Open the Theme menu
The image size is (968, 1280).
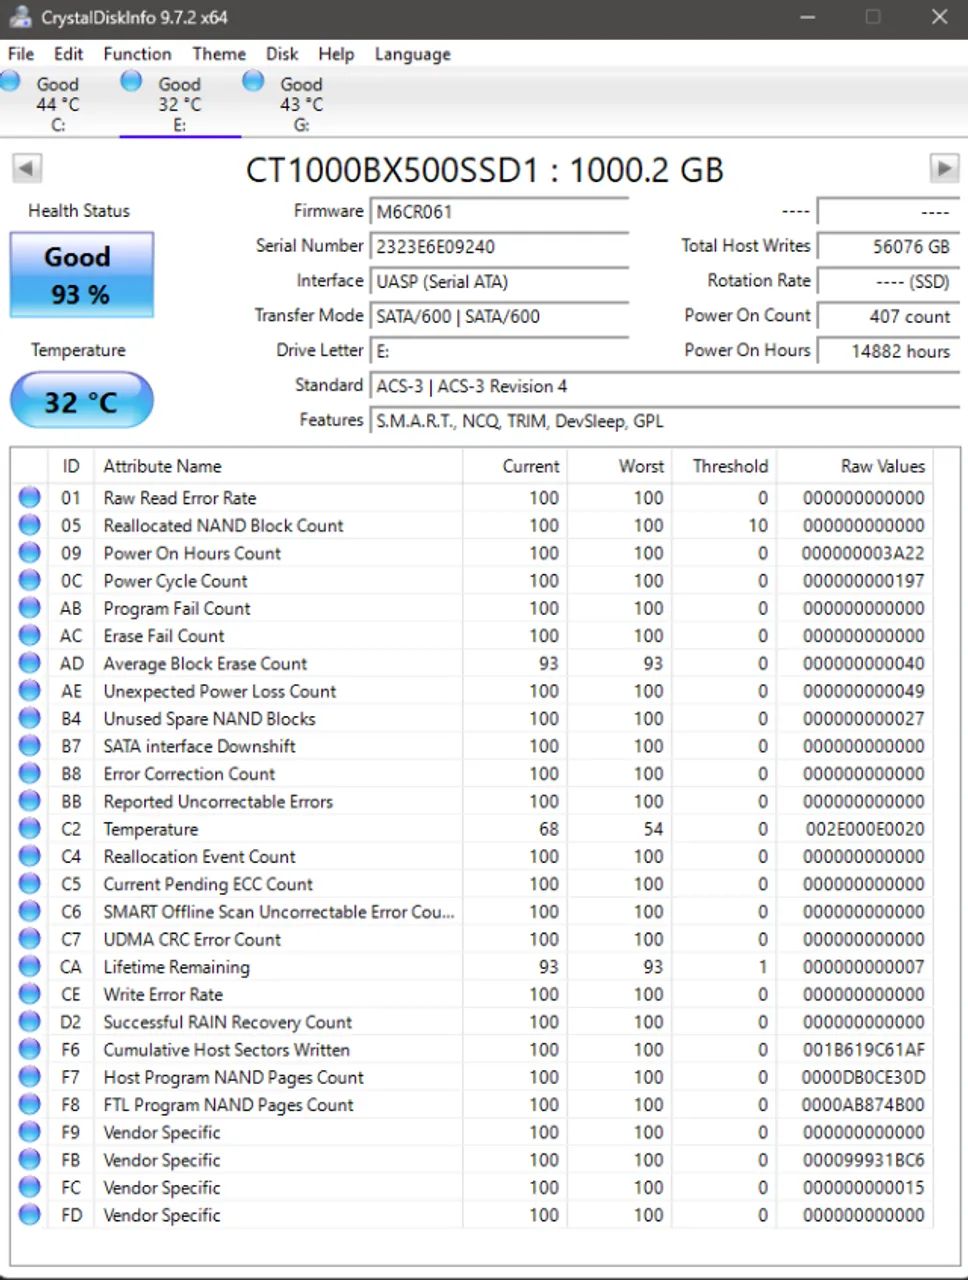218,54
